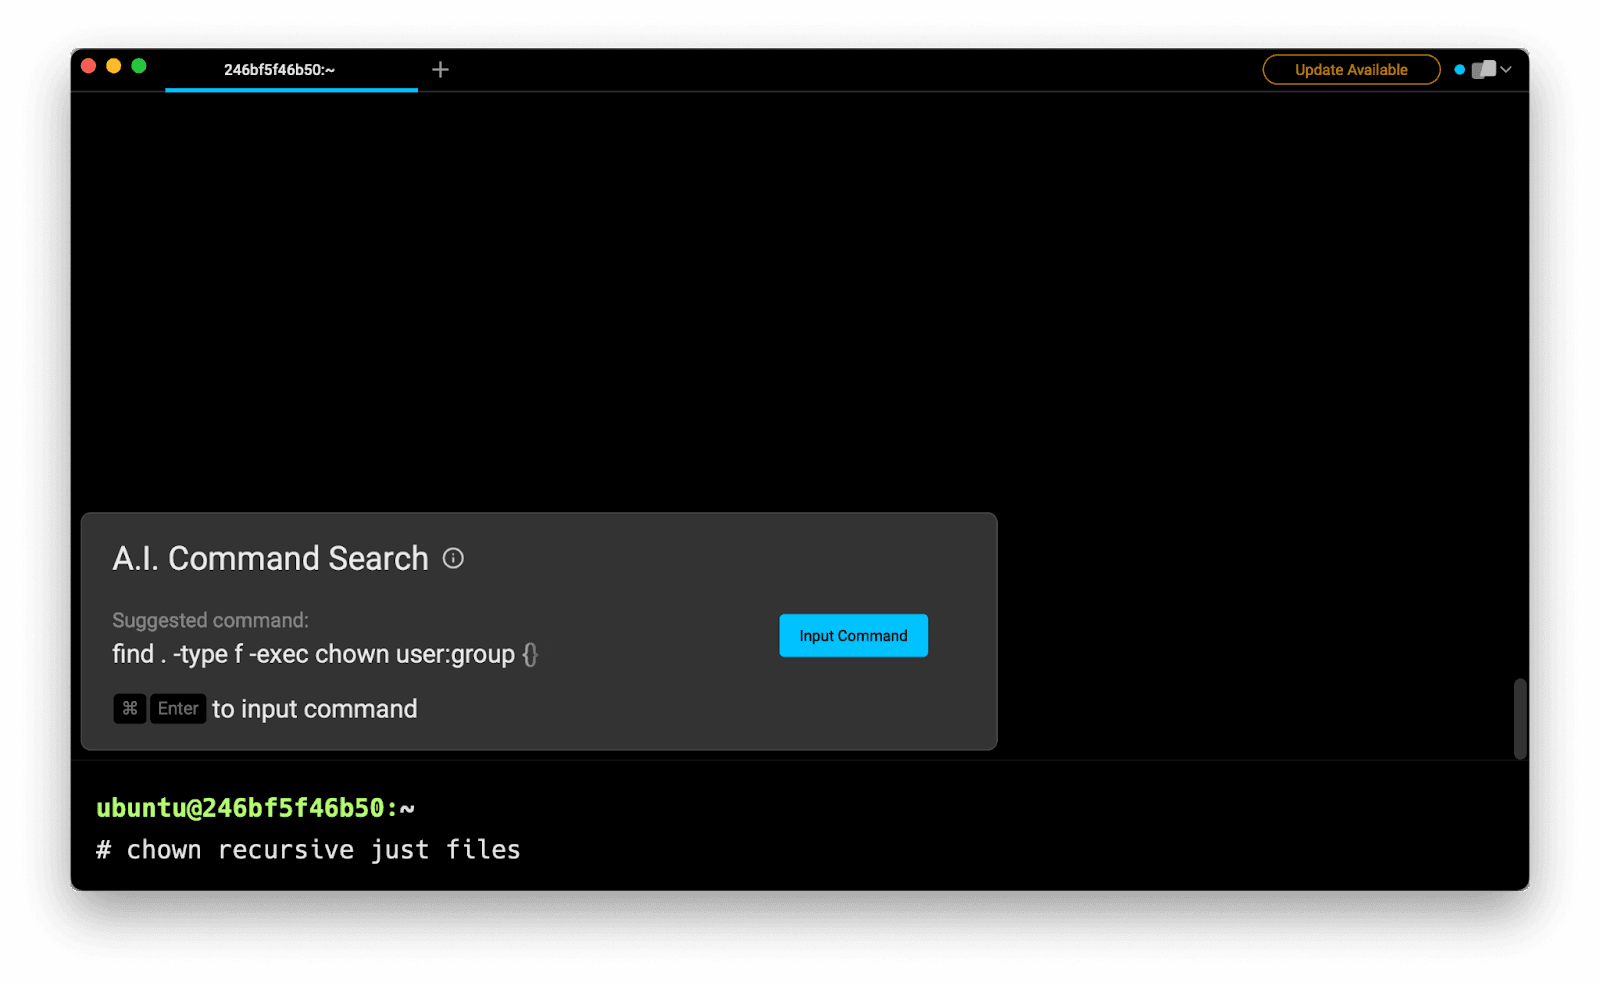The image size is (1600, 984).
Task: Click the user avatar icon in the title bar
Action: pyautogui.click(x=1484, y=69)
